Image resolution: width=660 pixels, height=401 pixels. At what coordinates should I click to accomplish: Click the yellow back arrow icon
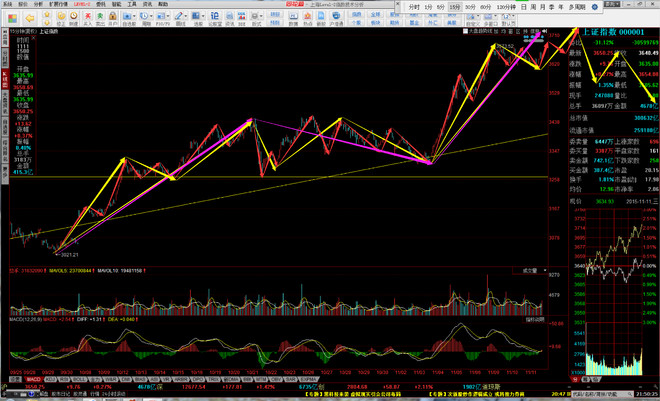29,18
